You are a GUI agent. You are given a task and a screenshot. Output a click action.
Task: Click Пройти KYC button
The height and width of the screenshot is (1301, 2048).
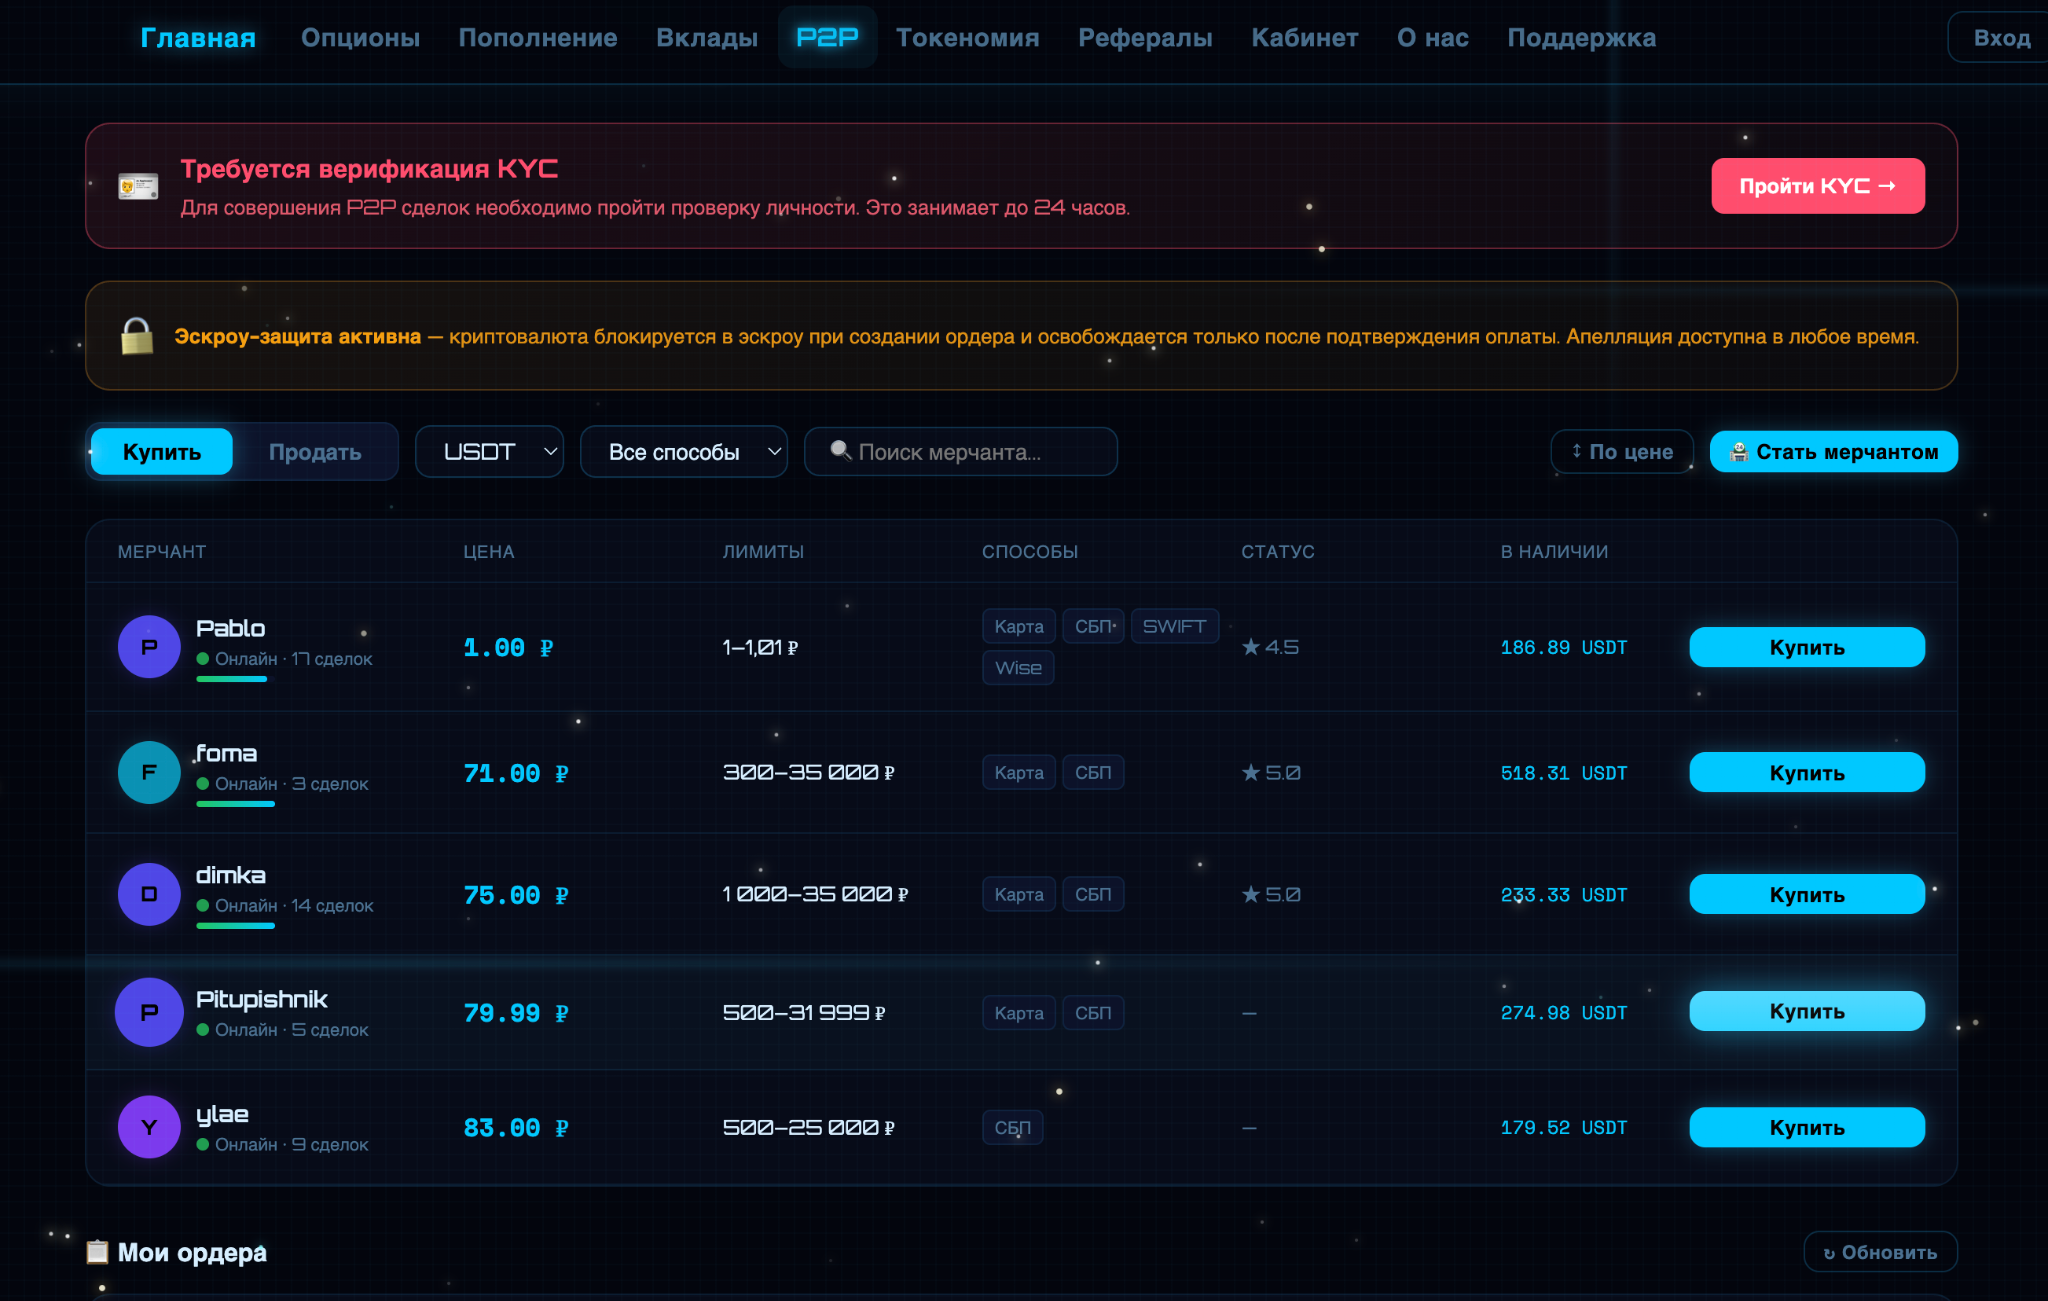click(x=1817, y=186)
